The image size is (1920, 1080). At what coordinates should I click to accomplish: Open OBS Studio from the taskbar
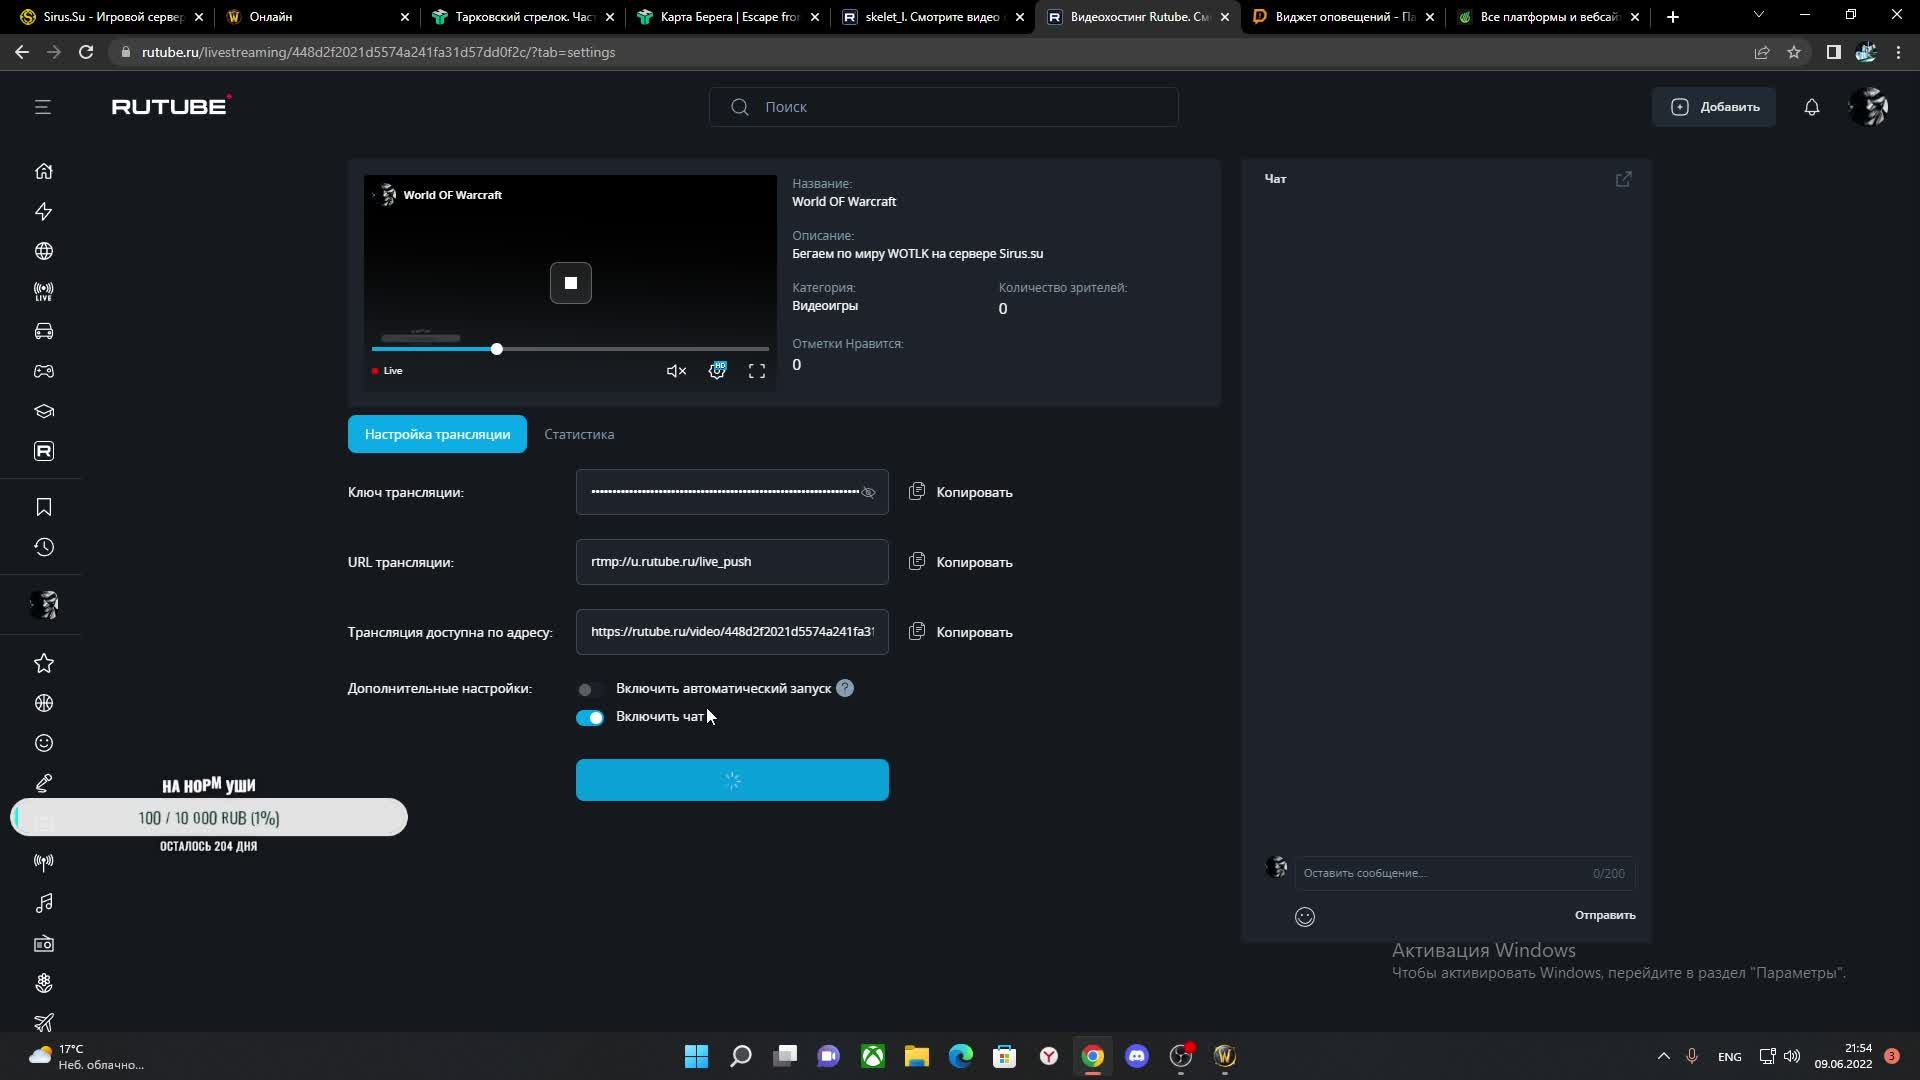(x=1181, y=1056)
